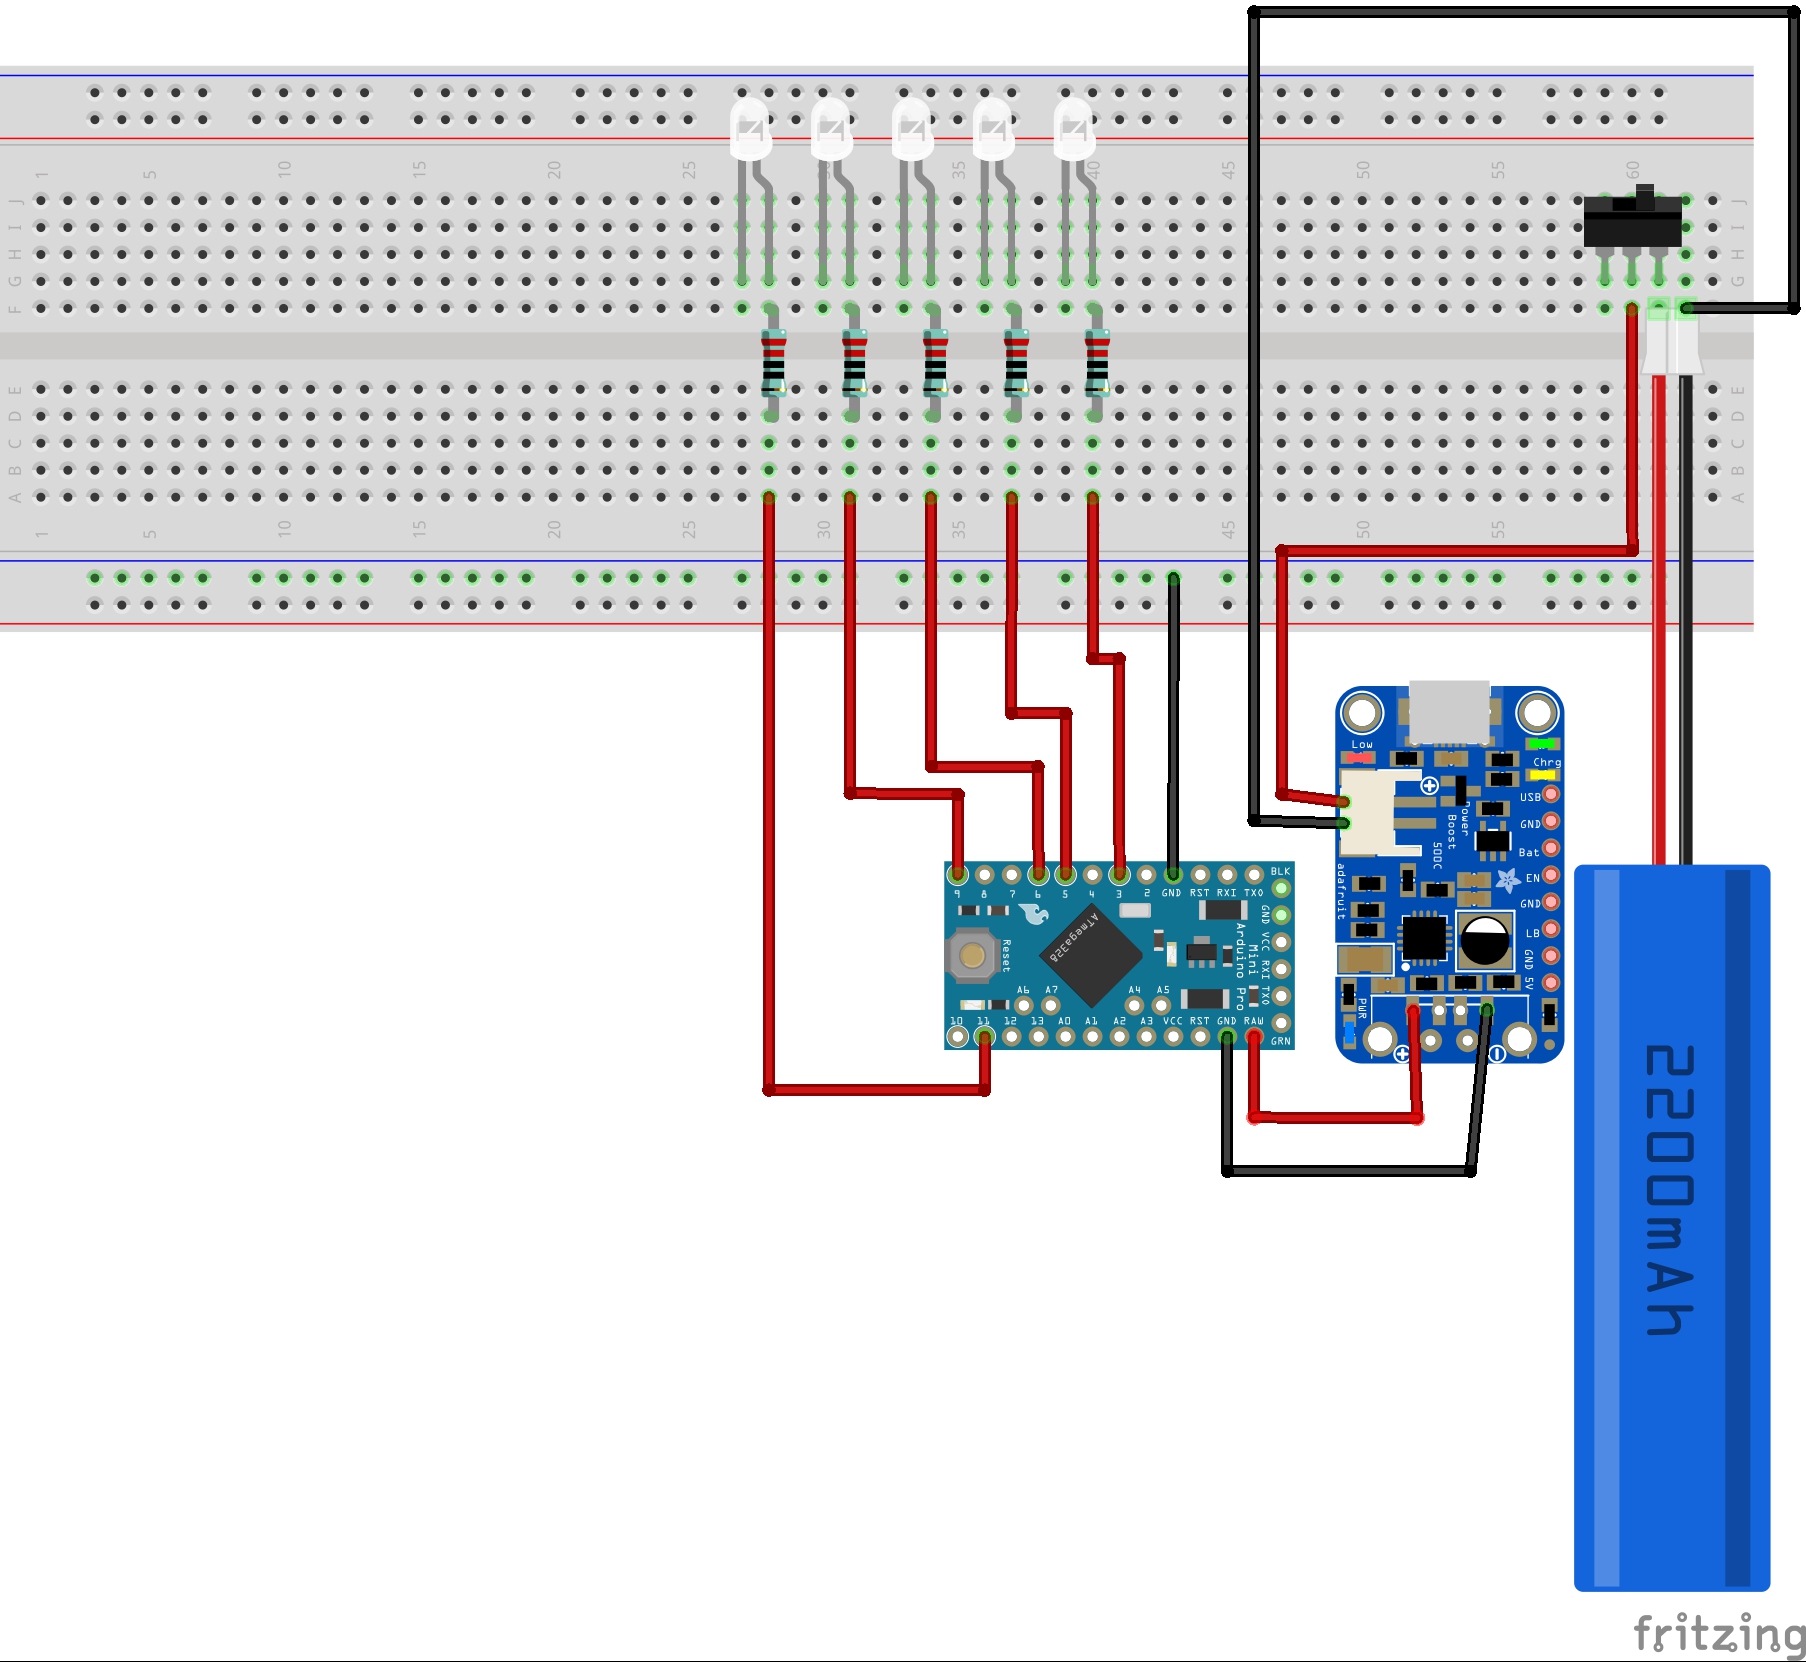Select the red wire going to Arduino pin 11
The width and height of the screenshot is (1806, 1662).
click(769, 800)
